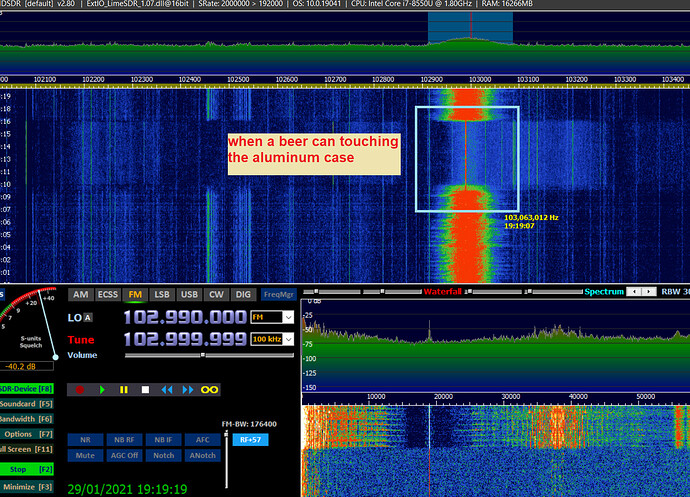Click Minimize [F3] button

[26, 487]
